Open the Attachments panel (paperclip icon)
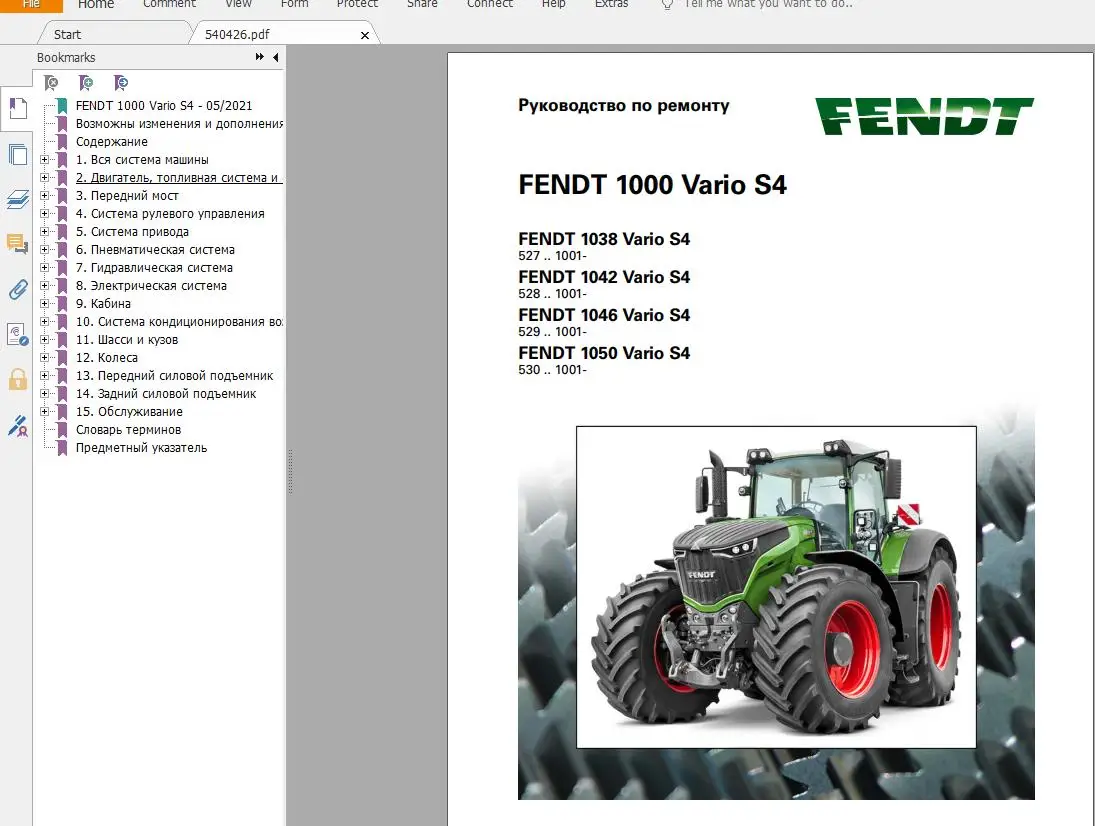 pyautogui.click(x=17, y=289)
